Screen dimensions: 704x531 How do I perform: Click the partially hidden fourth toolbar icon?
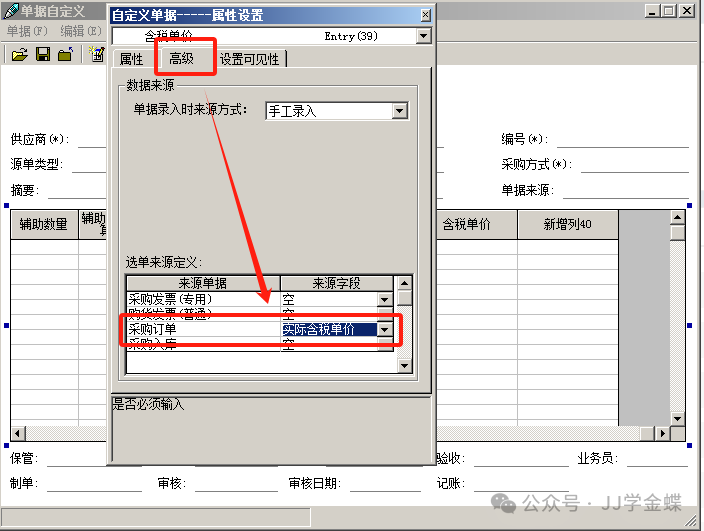(98, 55)
